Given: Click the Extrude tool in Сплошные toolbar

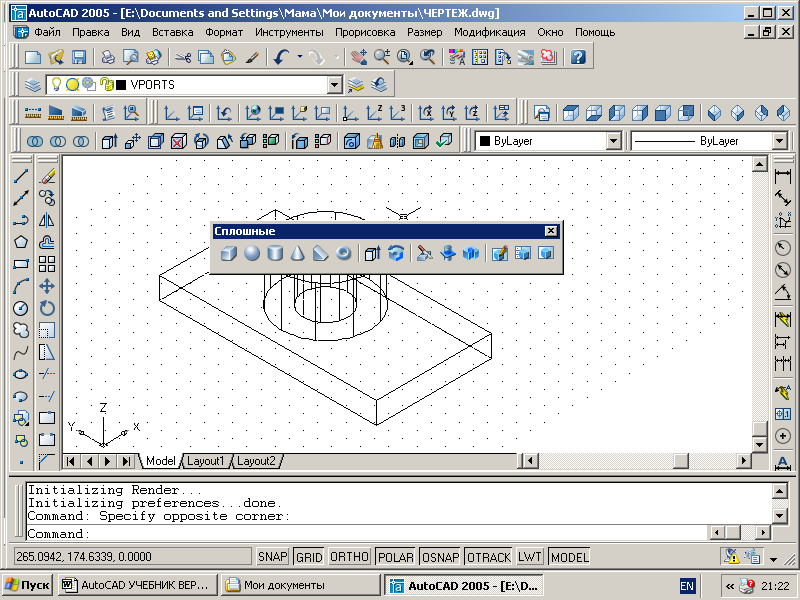Looking at the screenshot, I should click(372, 253).
